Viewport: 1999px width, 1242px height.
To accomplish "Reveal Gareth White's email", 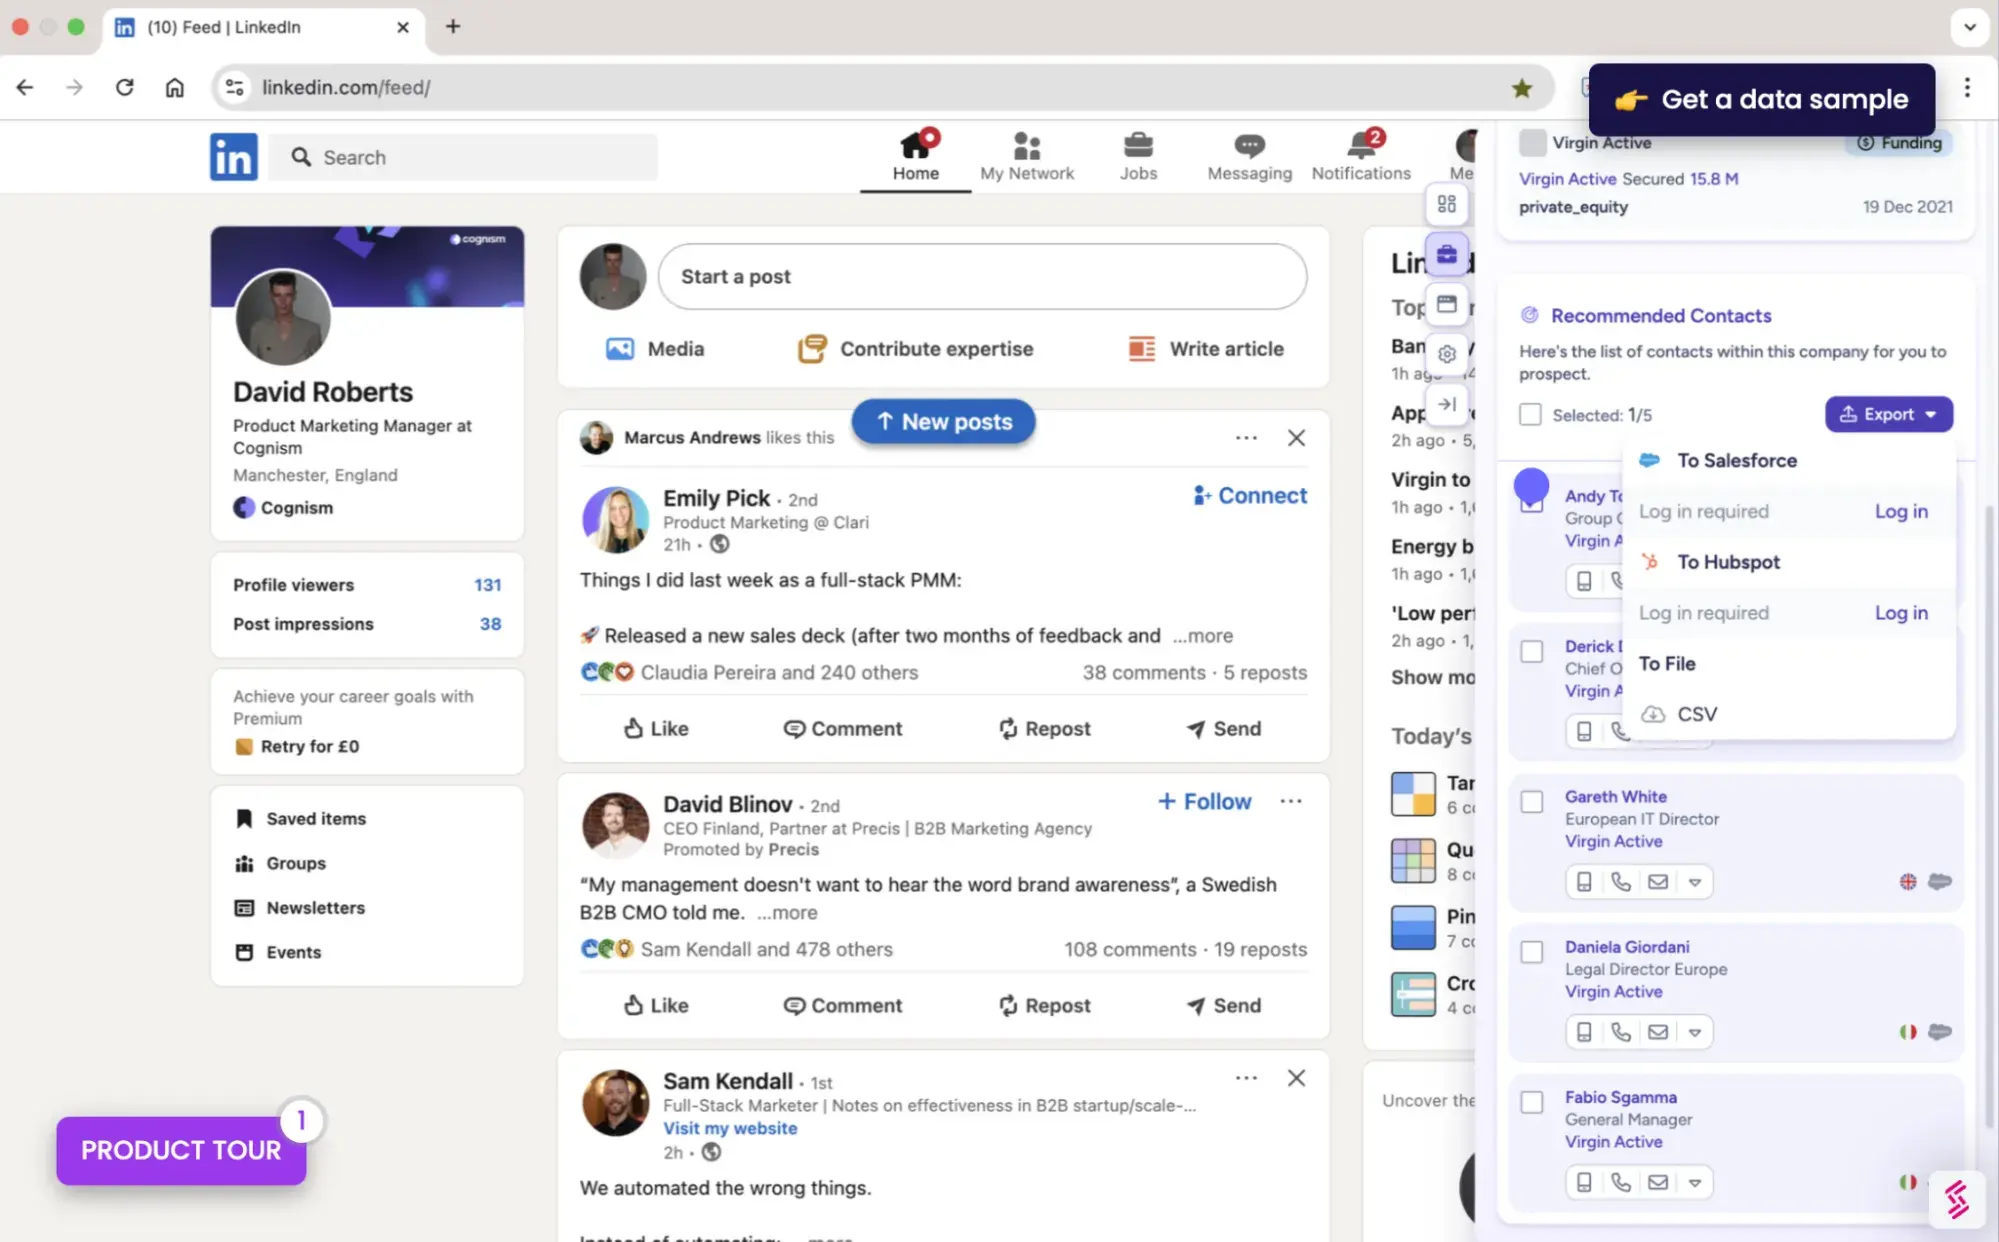I will [1657, 881].
